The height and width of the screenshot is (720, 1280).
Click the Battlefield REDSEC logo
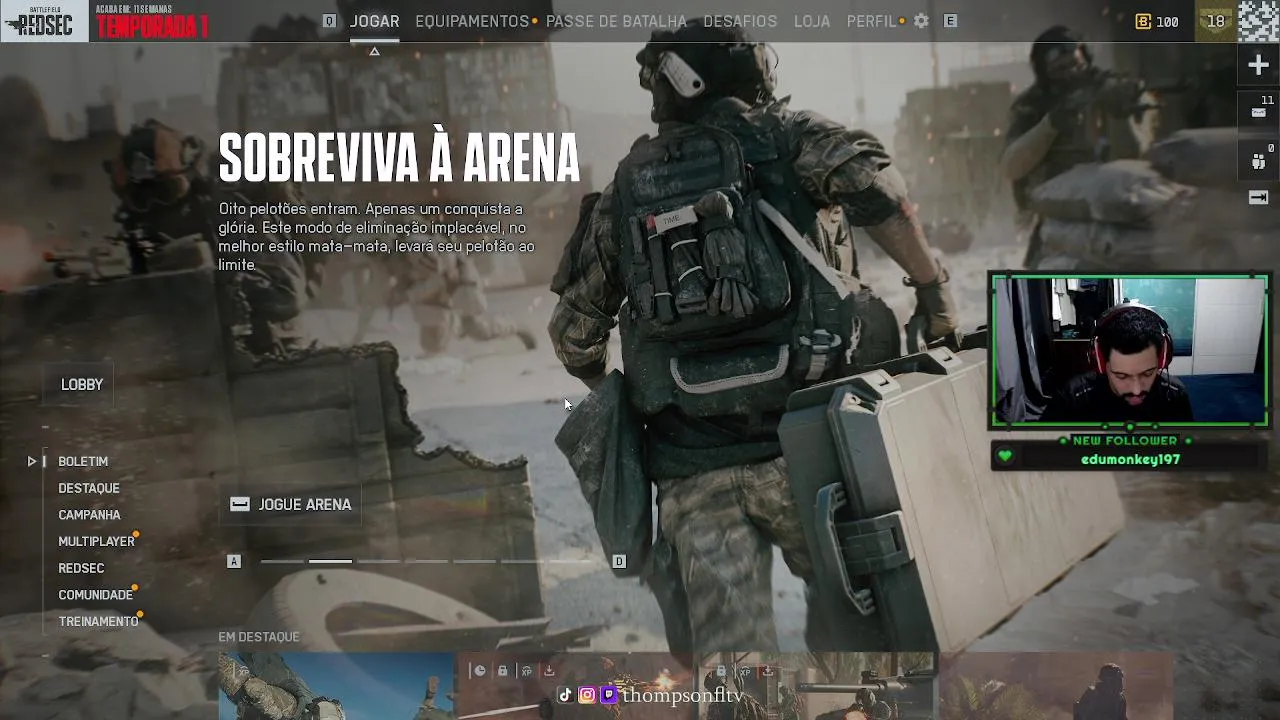coord(44,21)
